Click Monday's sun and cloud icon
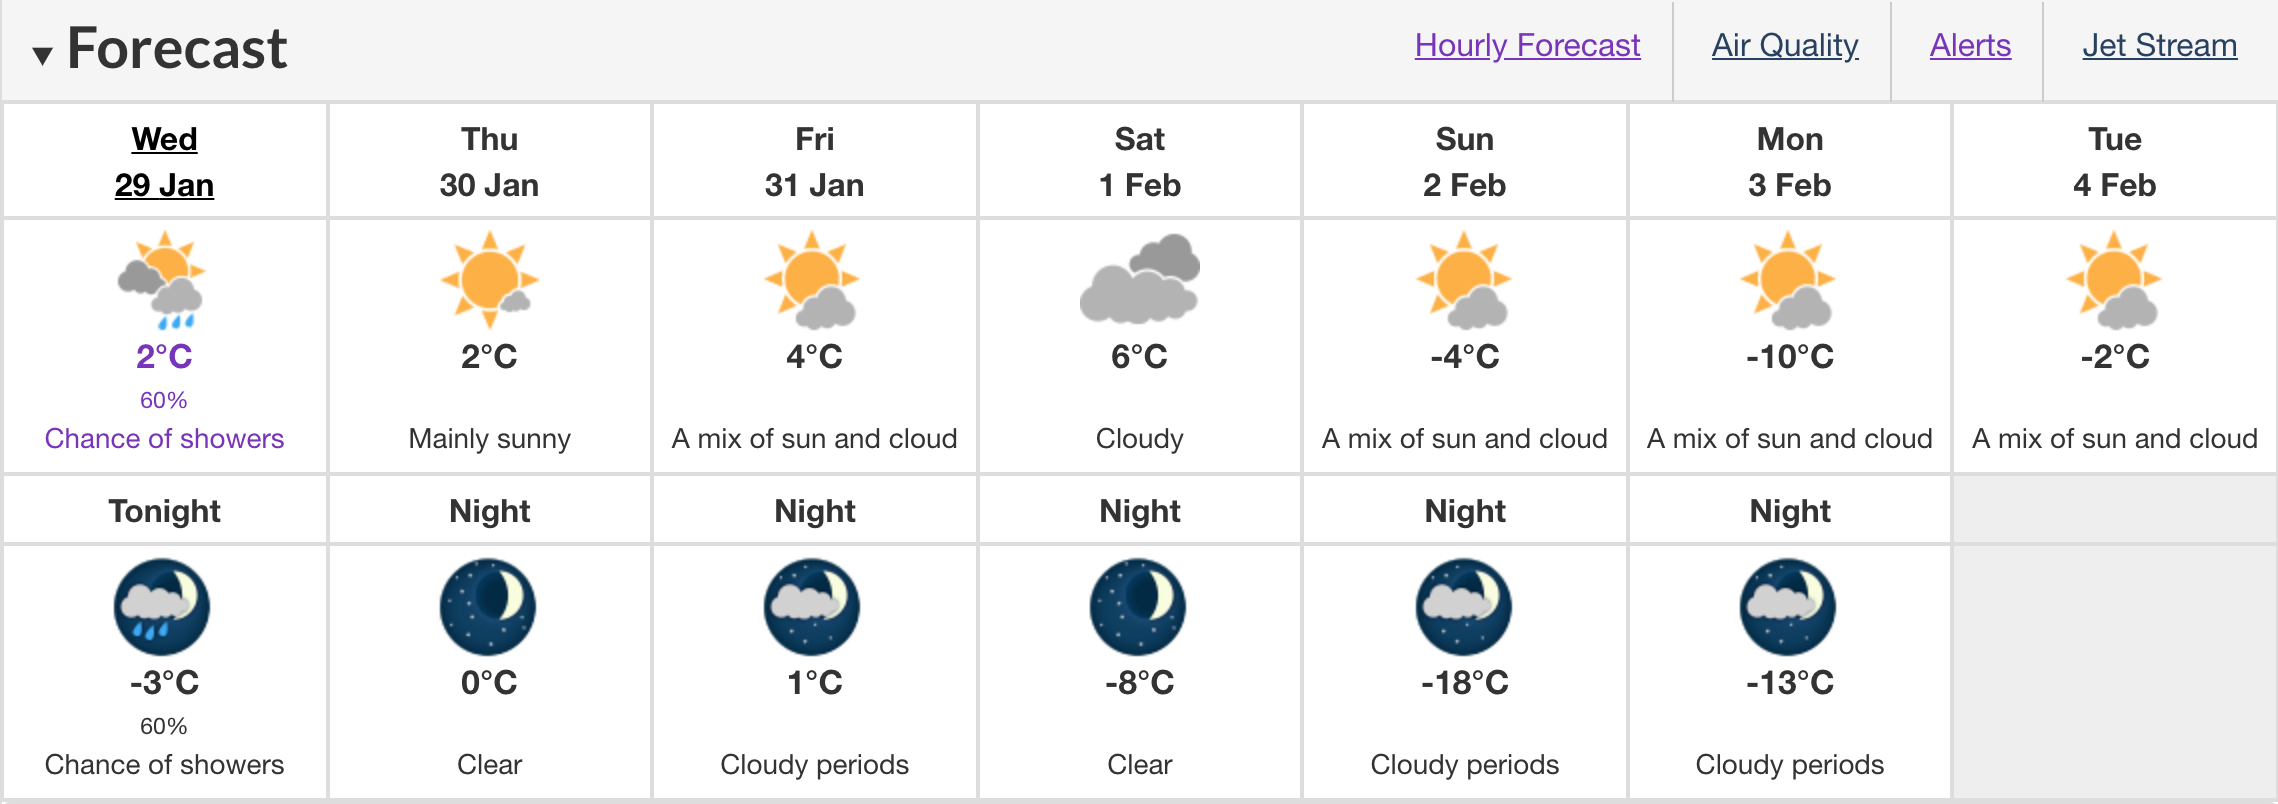The width and height of the screenshot is (2278, 804). point(1788,280)
